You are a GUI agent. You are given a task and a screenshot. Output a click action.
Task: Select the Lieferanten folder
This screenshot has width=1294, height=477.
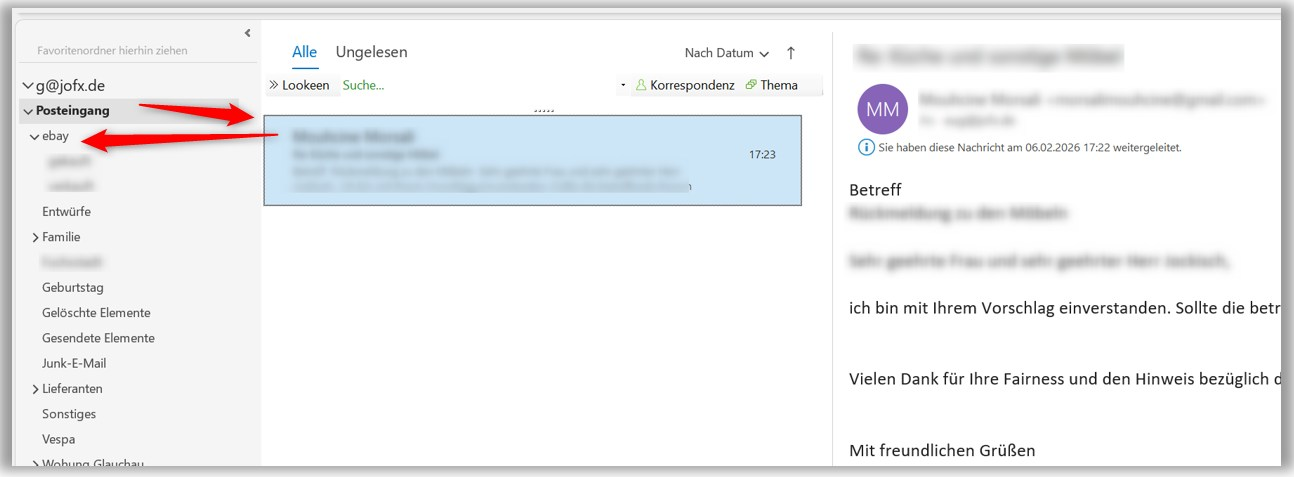pyautogui.click(x=72, y=388)
